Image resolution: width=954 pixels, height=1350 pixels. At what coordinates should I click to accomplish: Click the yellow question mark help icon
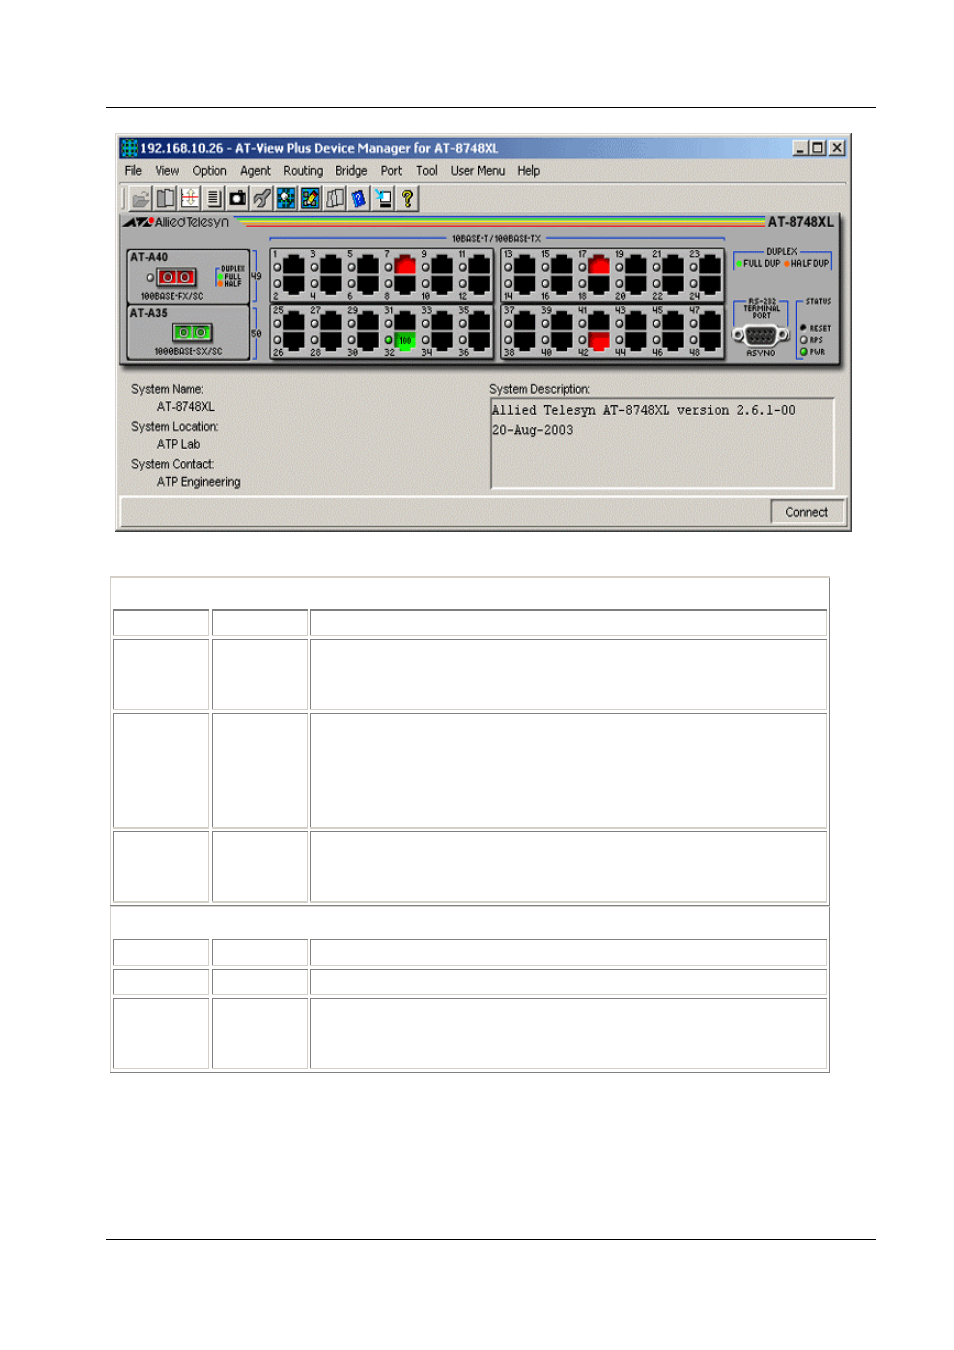pyautogui.click(x=407, y=198)
